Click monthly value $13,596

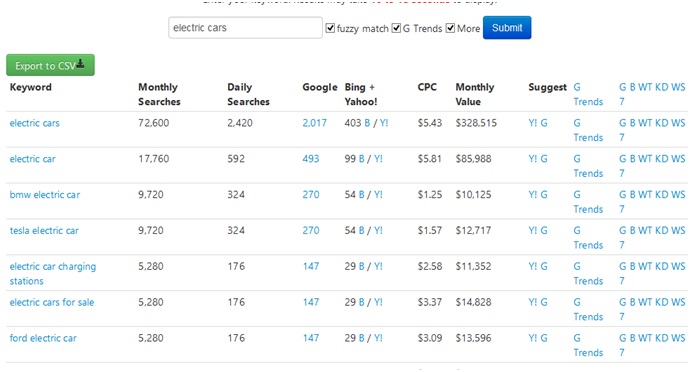click(x=473, y=338)
